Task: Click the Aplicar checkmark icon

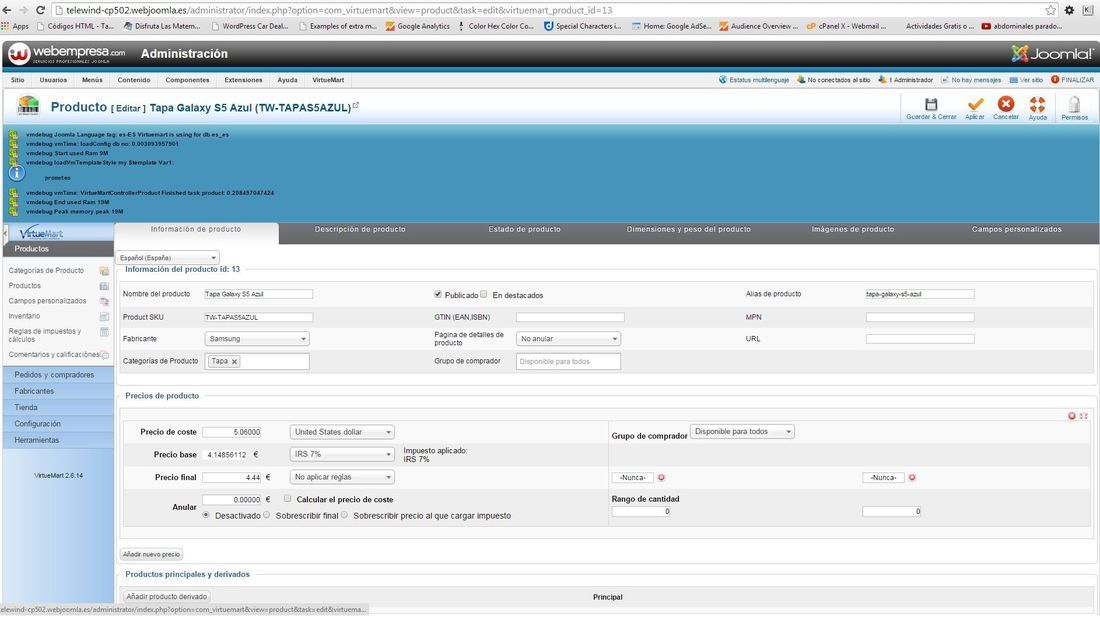Action: point(974,104)
